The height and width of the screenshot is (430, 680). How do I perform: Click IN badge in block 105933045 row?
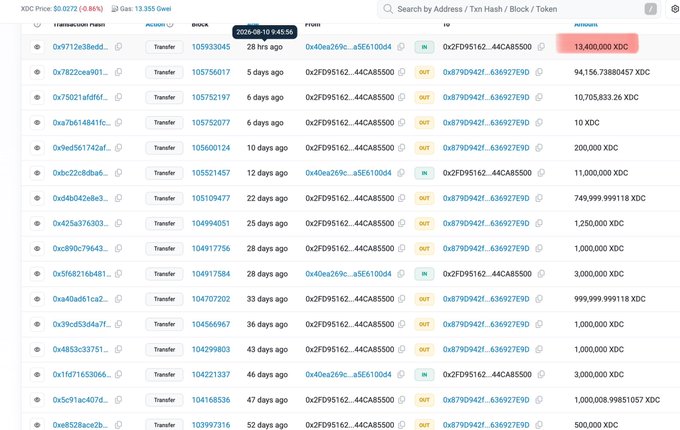click(x=424, y=47)
